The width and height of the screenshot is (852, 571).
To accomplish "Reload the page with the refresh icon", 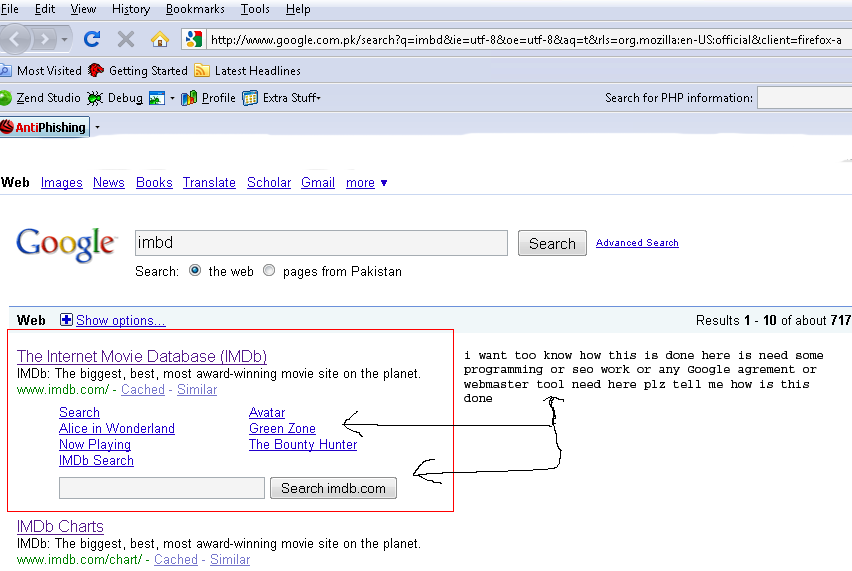I will [91, 39].
